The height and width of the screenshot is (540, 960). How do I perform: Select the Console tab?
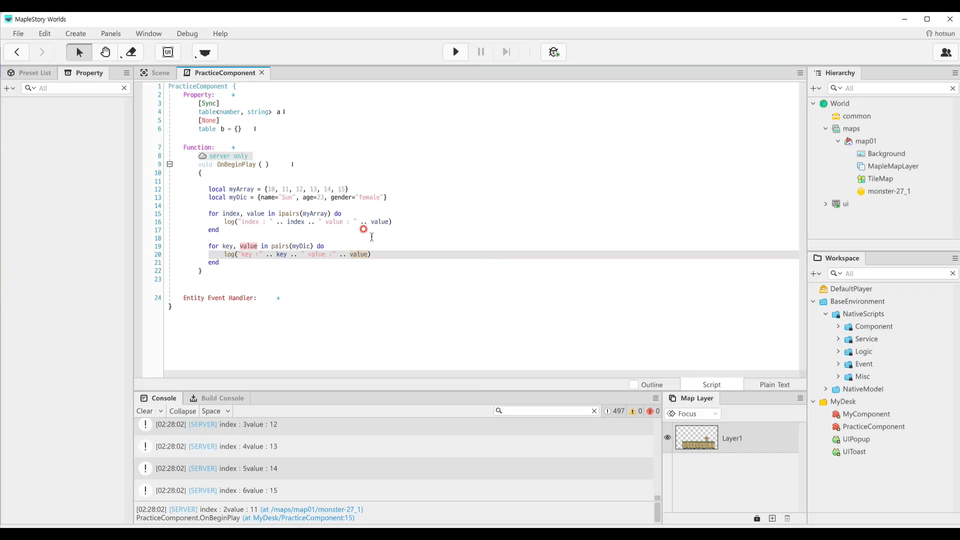click(x=158, y=398)
